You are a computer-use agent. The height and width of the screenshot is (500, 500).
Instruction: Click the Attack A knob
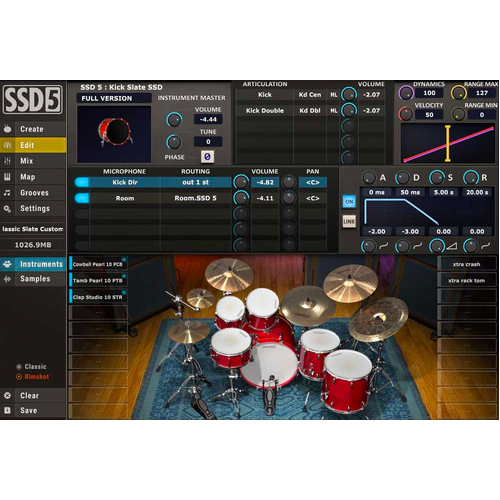[369, 178]
